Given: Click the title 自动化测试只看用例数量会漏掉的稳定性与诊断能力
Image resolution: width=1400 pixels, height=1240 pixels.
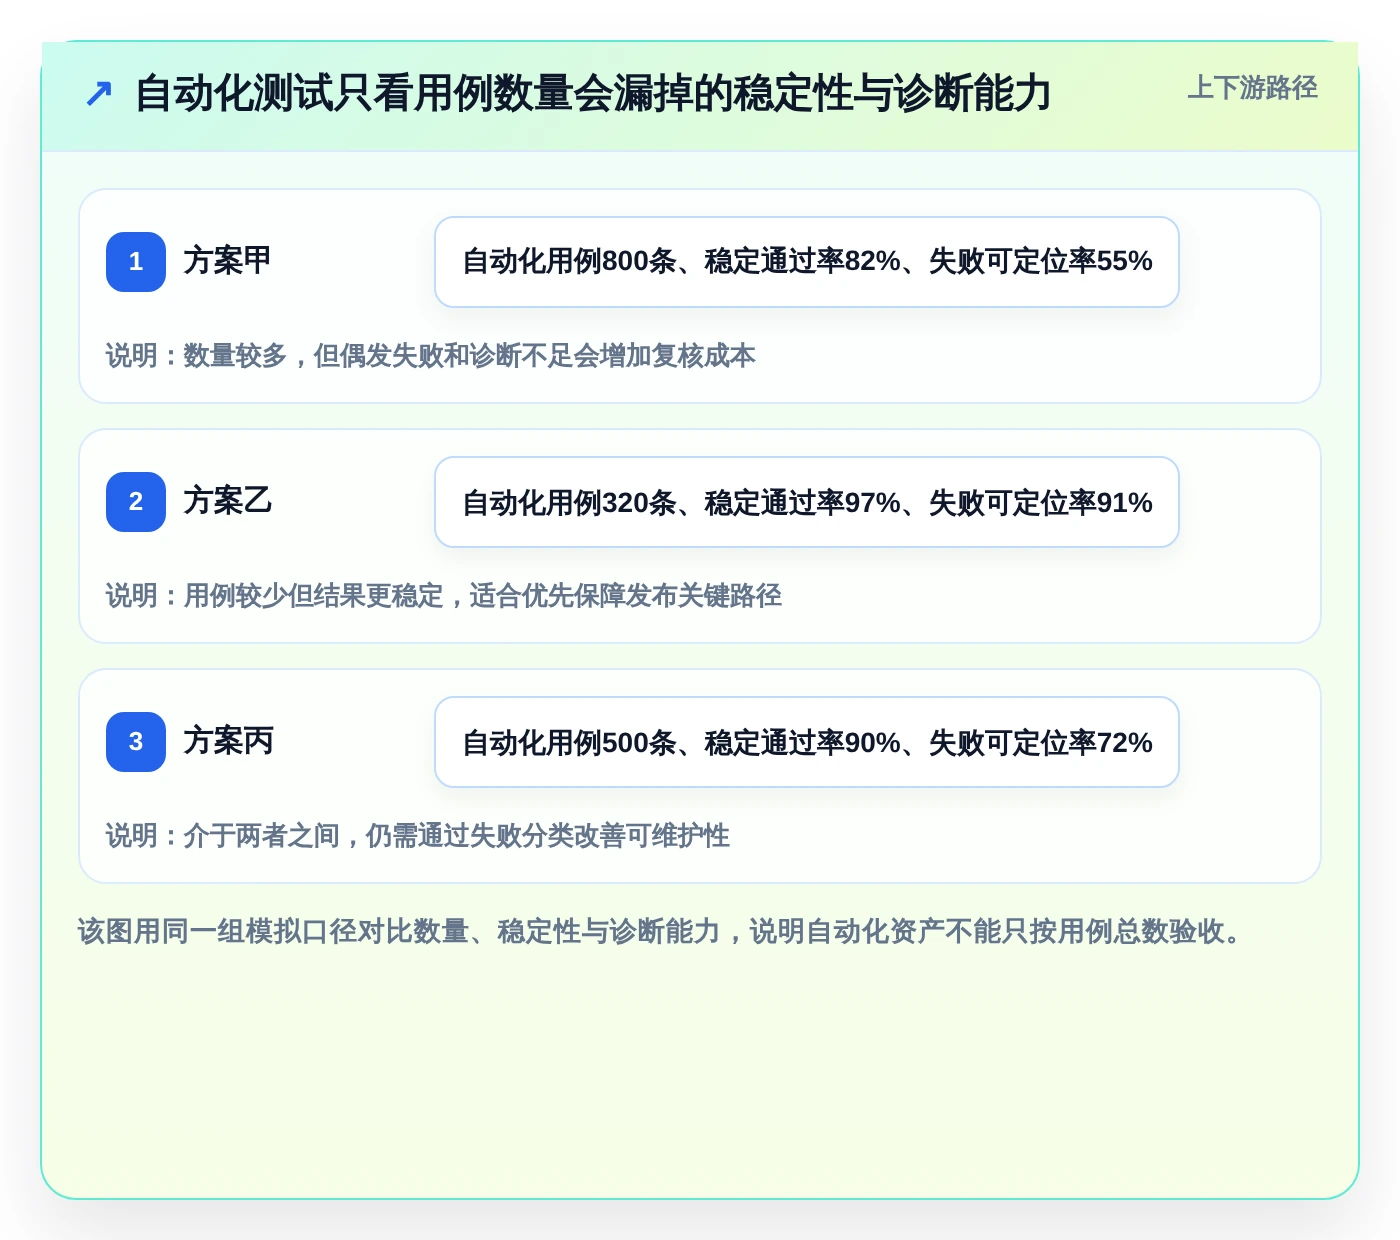Looking at the screenshot, I should pyautogui.click(x=593, y=93).
